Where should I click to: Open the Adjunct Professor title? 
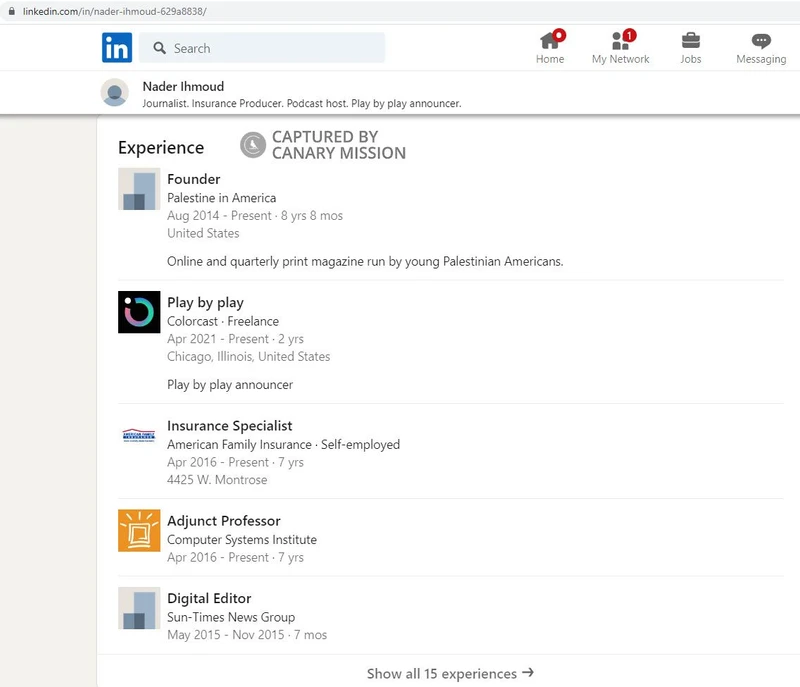224,521
